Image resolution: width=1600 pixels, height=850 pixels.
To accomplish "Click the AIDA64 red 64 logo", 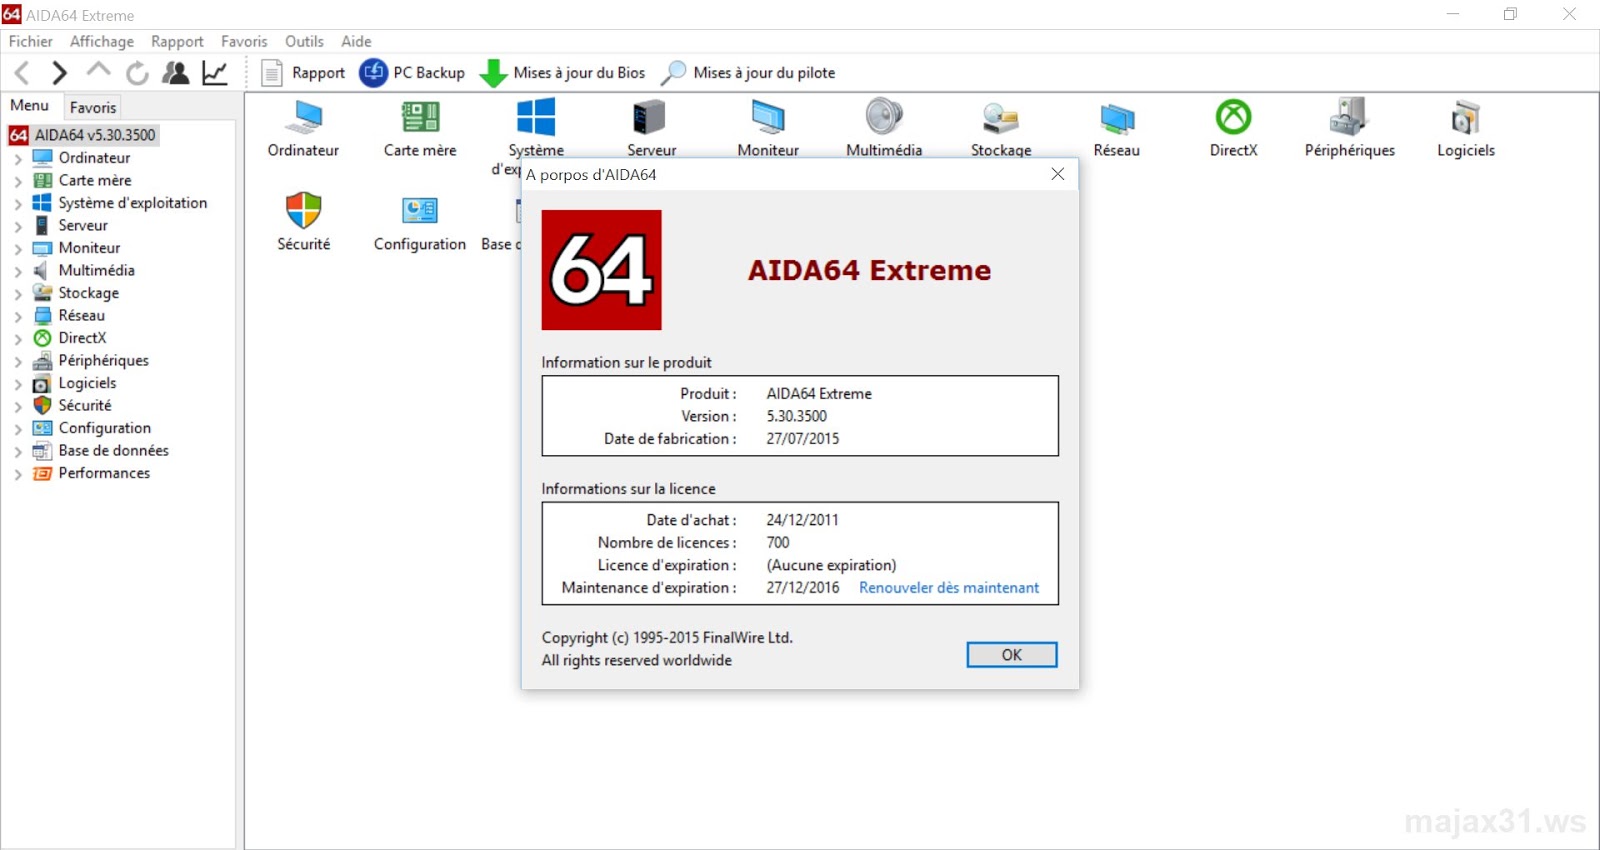I will click(601, 270).
